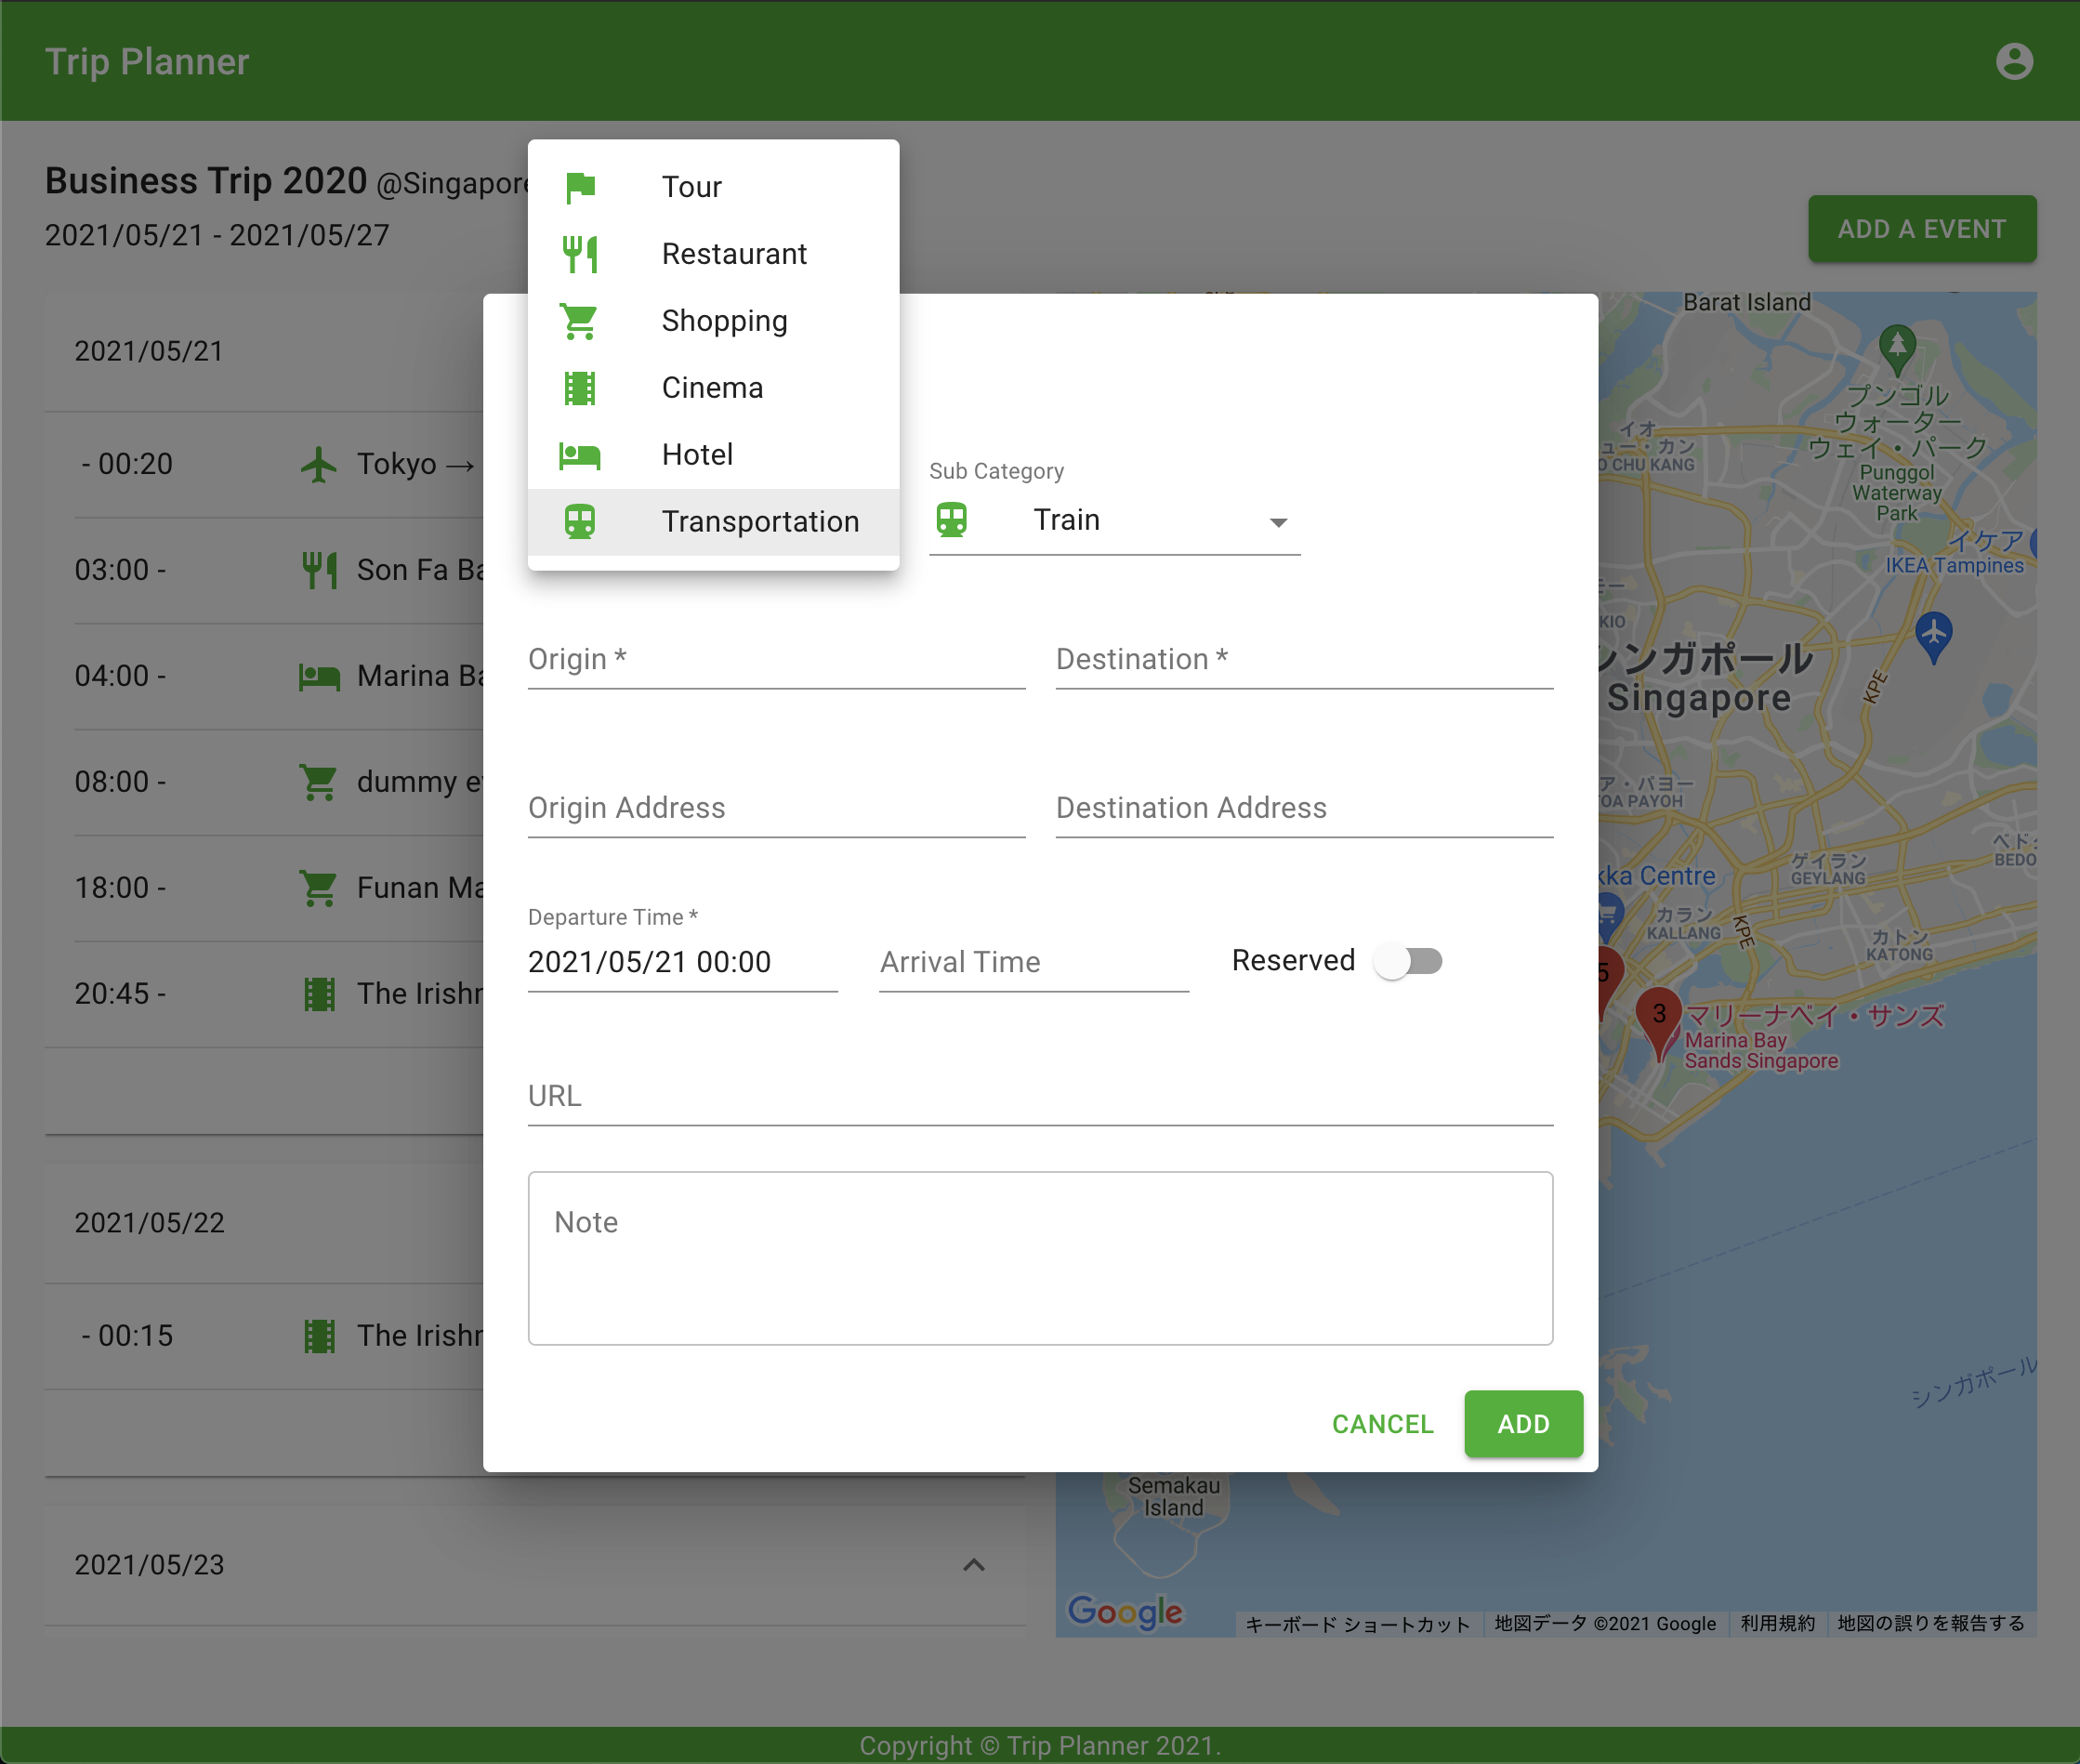Click the Shopping cart icon in menu
This screenshot has height=1764, width=2080.
coord(580,321)
